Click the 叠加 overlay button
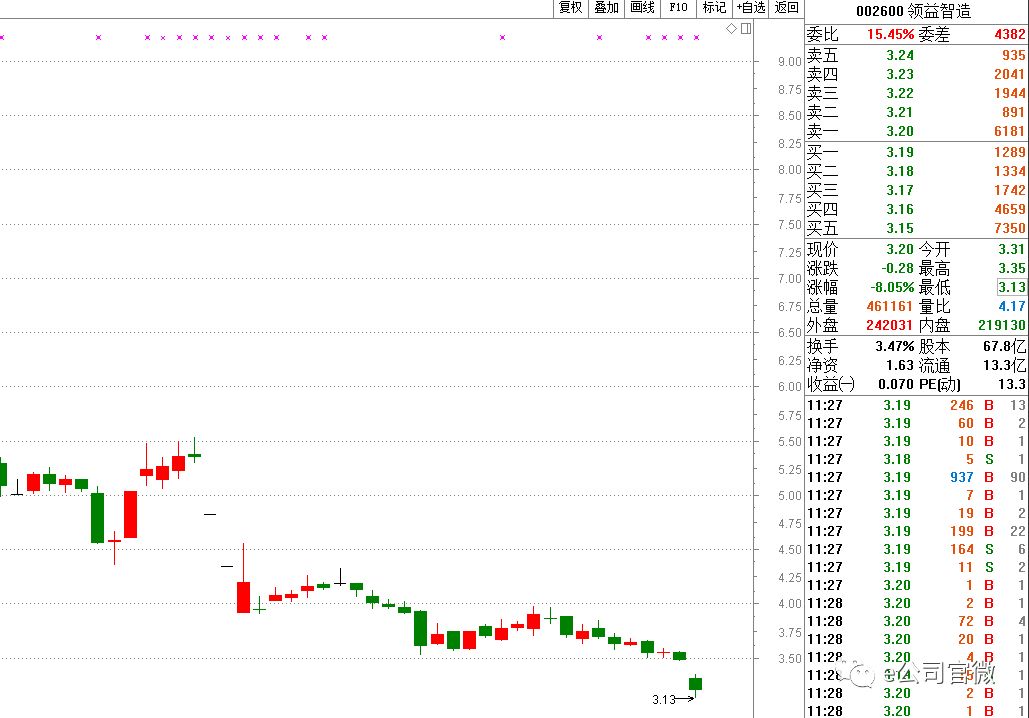The width and height of the screenshot is (1029, 718). pos(606,8)
